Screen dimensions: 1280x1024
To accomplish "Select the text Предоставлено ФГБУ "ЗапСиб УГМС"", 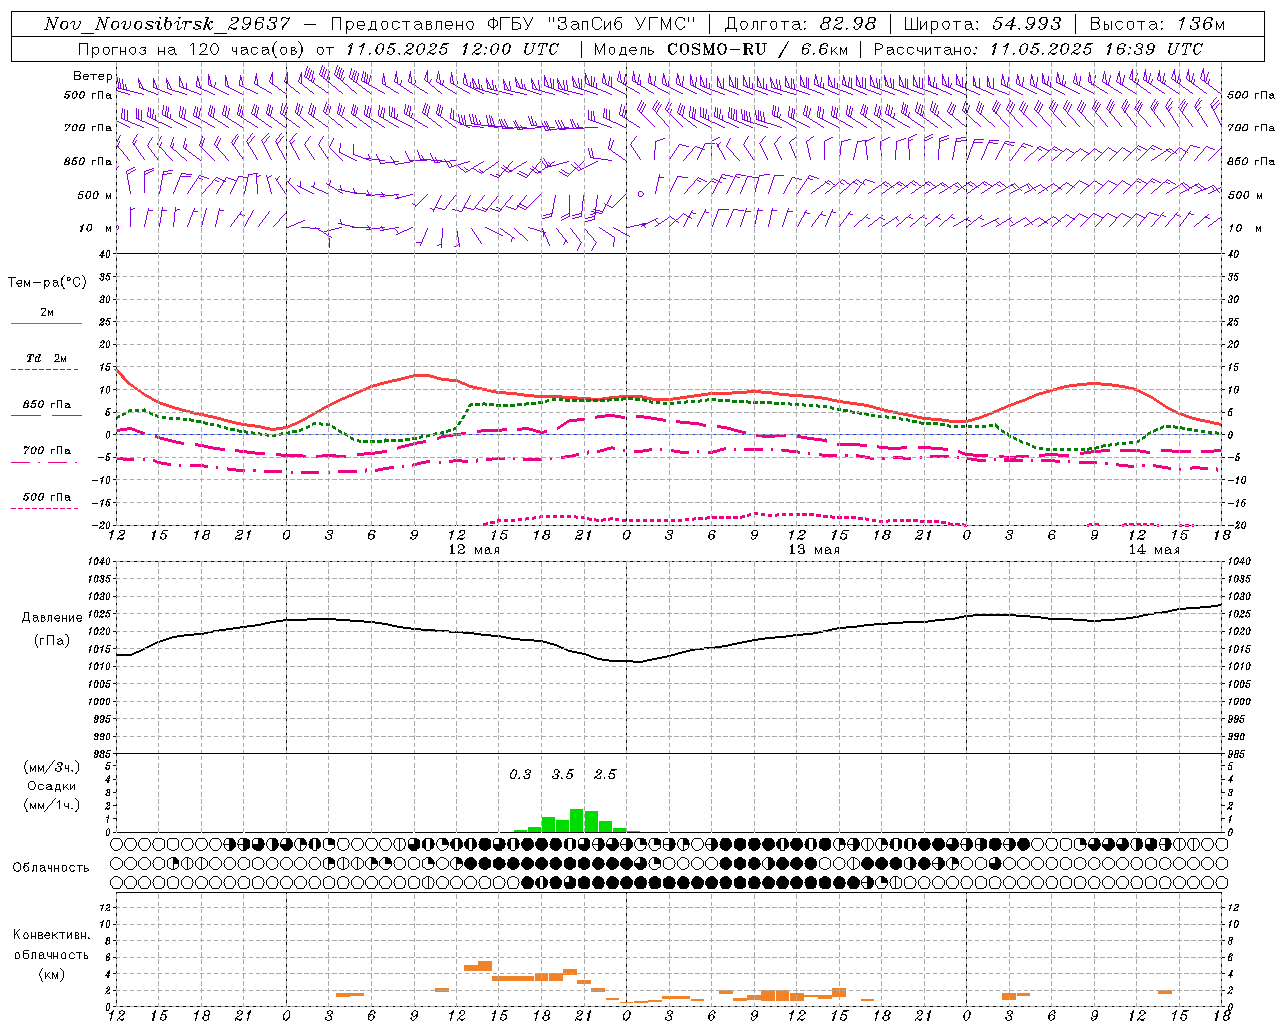I will 512,24.
